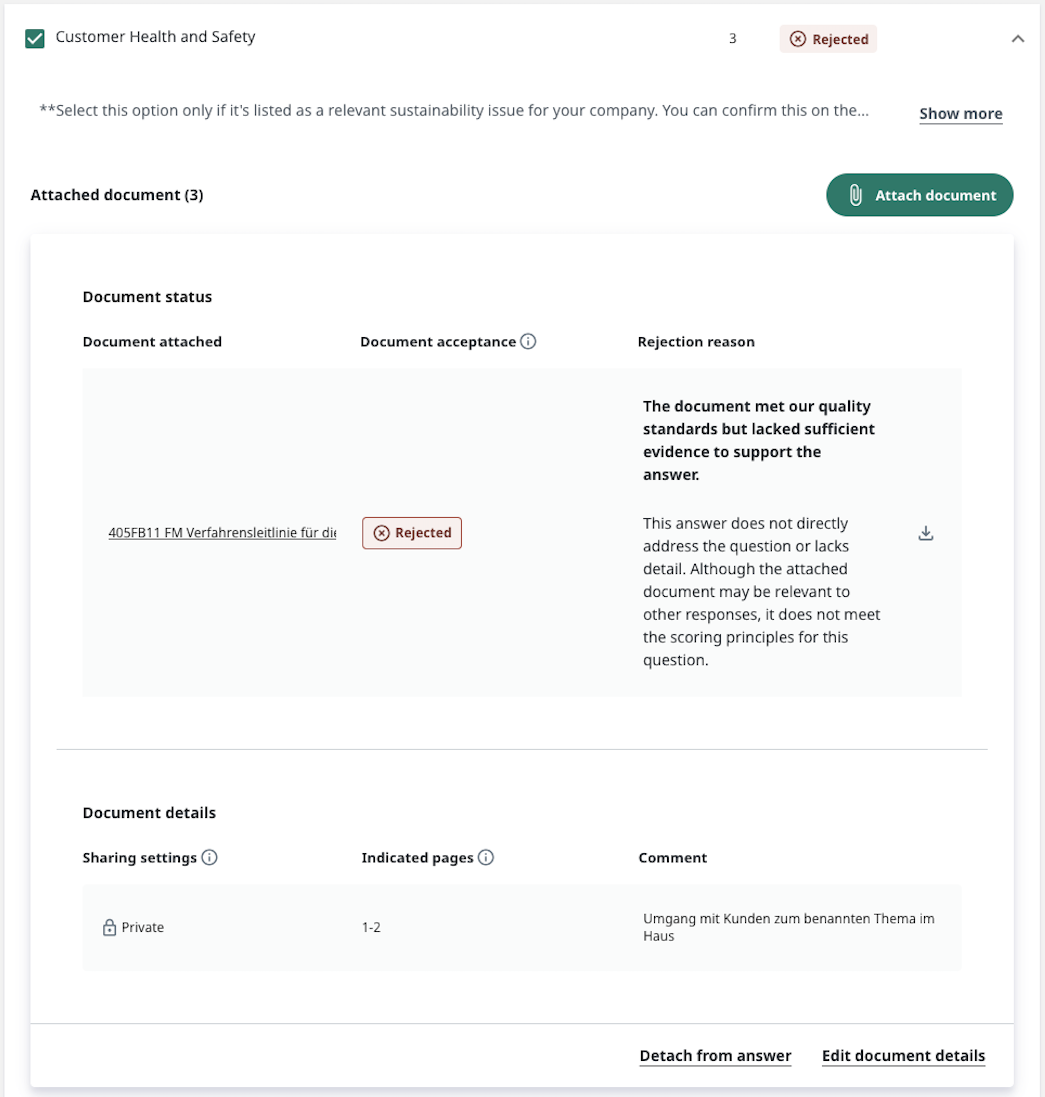Open the 405FB11 FM Verfahrensleitlinie document link
This screenshot has width=1045, height=1097.
222,533
